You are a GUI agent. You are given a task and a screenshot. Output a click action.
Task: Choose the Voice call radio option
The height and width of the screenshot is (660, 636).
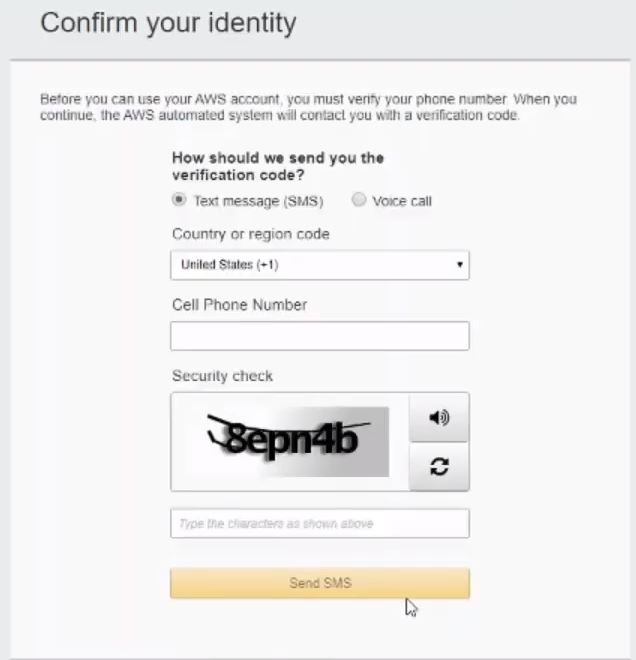click(359, 200)
